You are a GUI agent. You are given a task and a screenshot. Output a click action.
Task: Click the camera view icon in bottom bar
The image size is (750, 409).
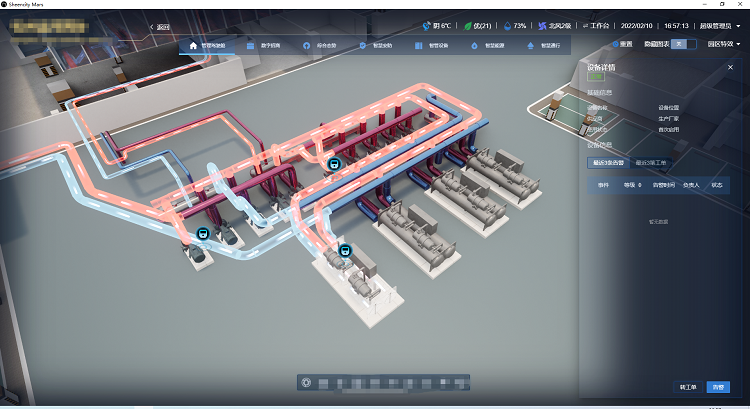pos(307,383)
